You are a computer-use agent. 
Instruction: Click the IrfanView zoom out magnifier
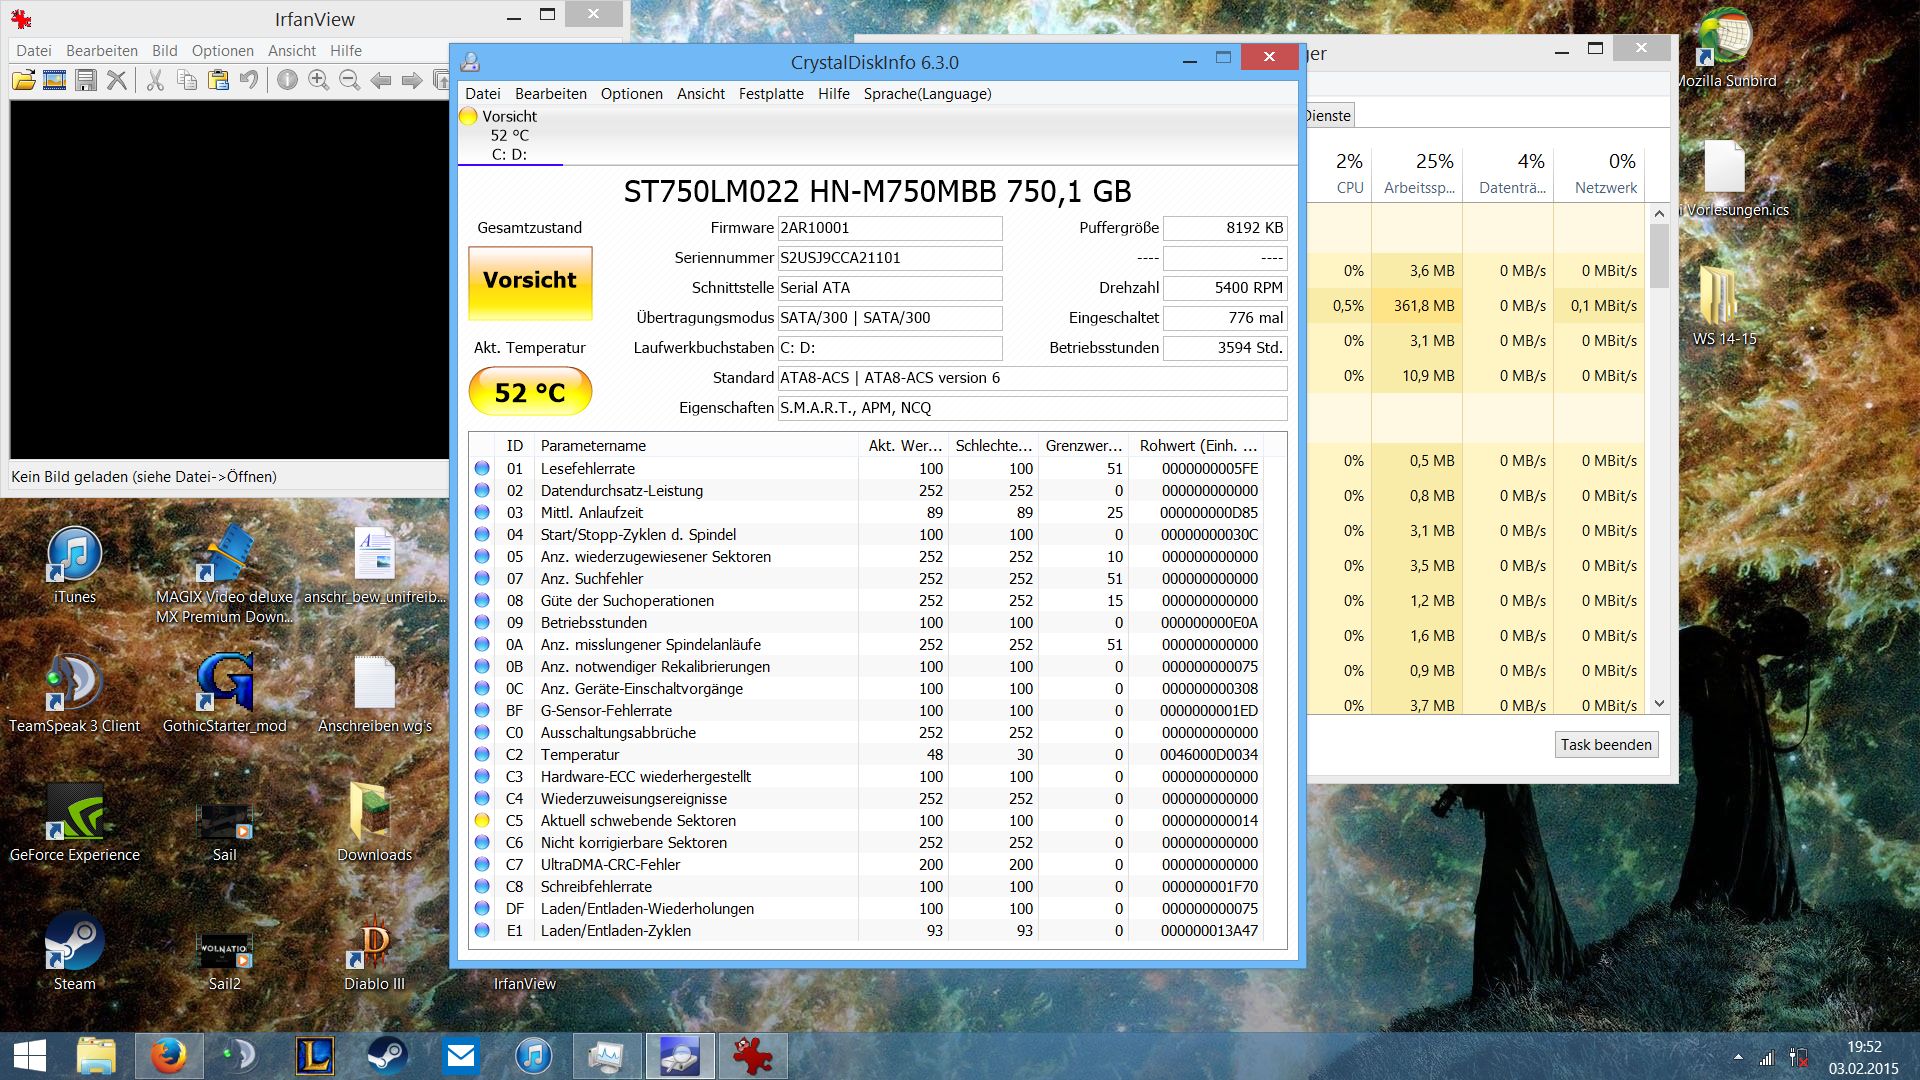point(349,80)
